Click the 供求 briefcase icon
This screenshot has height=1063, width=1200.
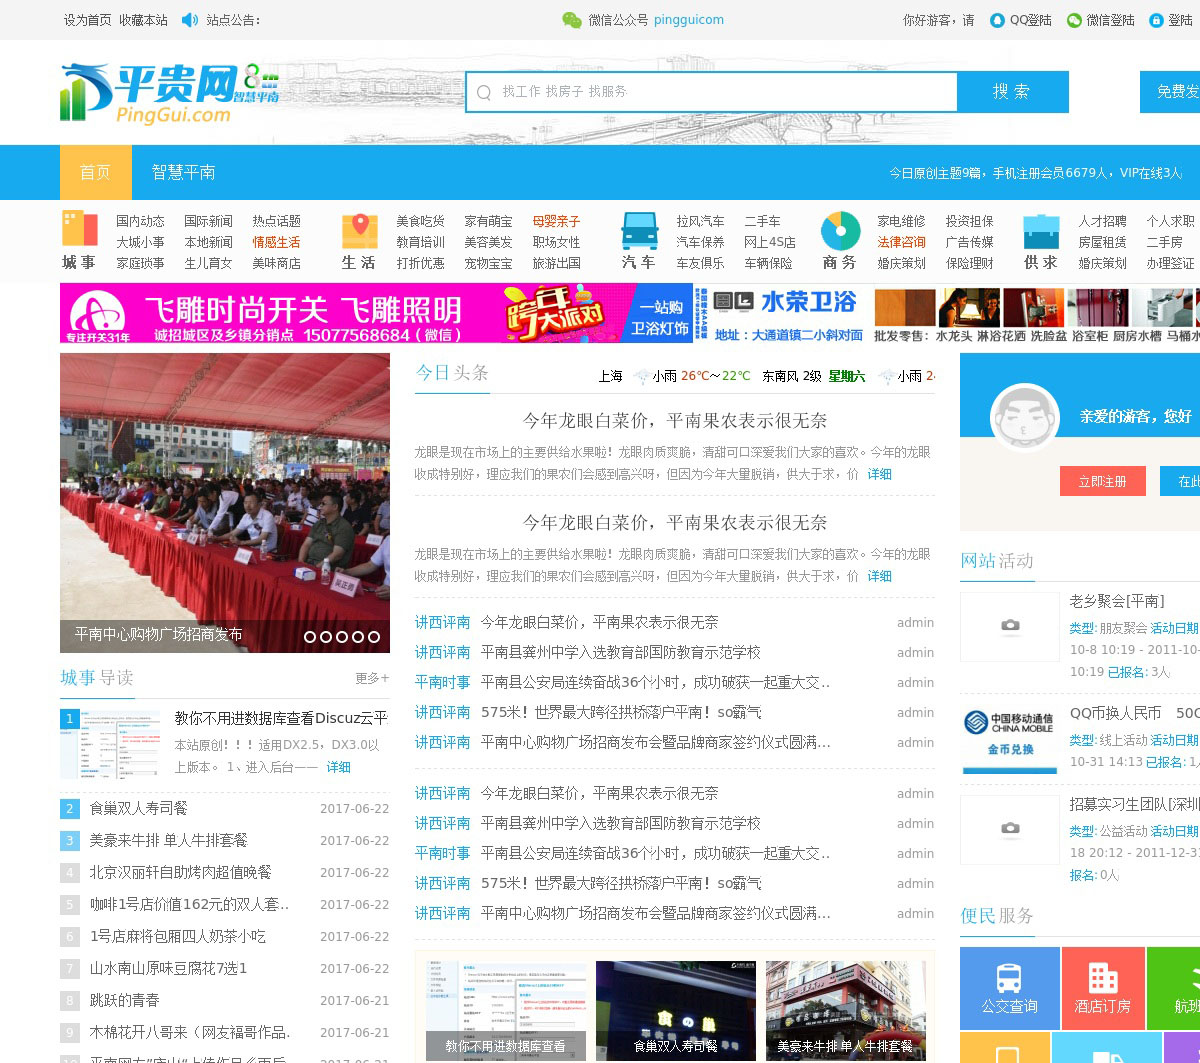click(1041, 232)
